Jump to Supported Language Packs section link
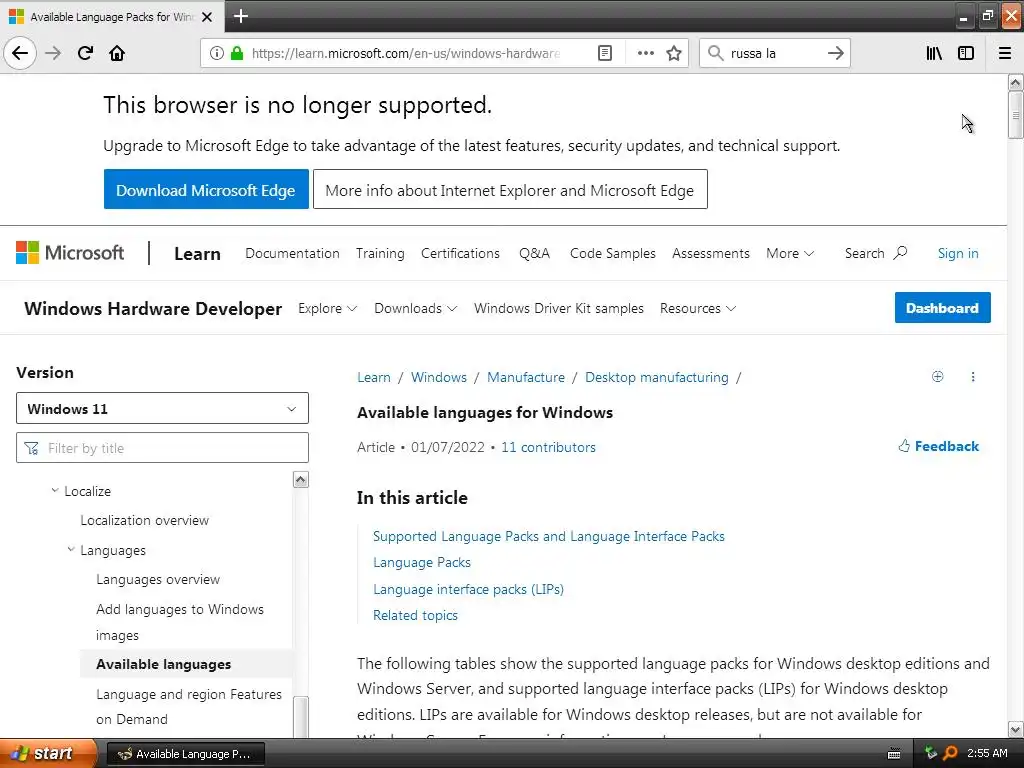The image size is (1024, 768). pyautogui.click(x=549, y=536)
